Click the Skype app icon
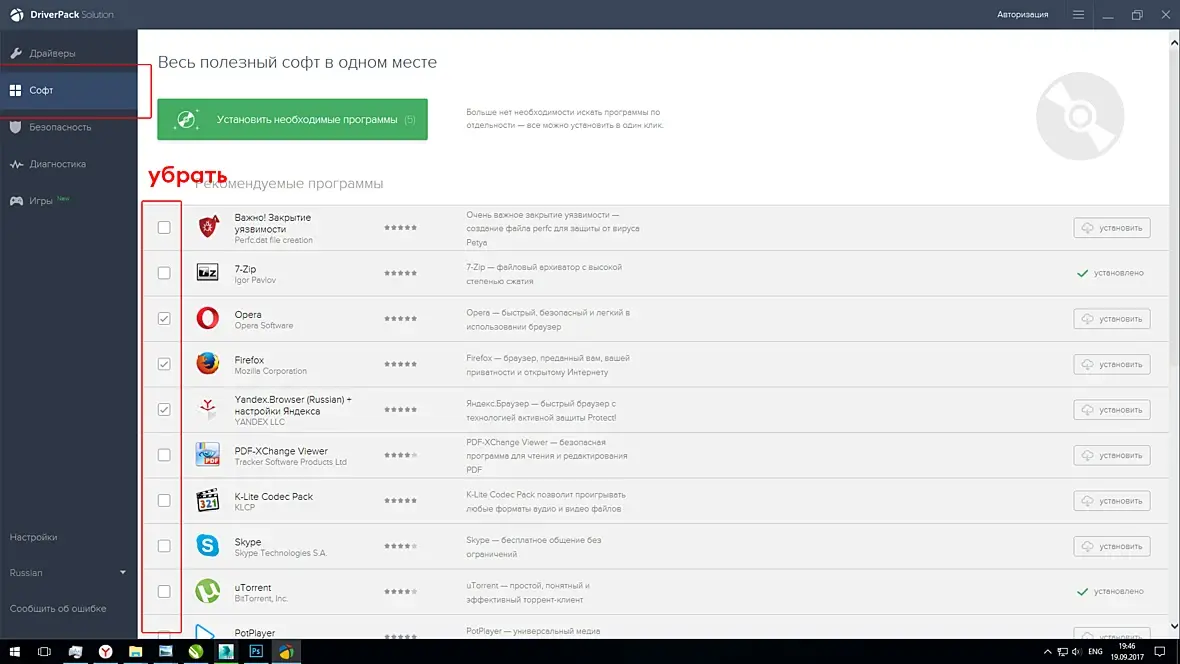Image resolution: width=1180 pixels, height=664 pixels. (208, 546)
